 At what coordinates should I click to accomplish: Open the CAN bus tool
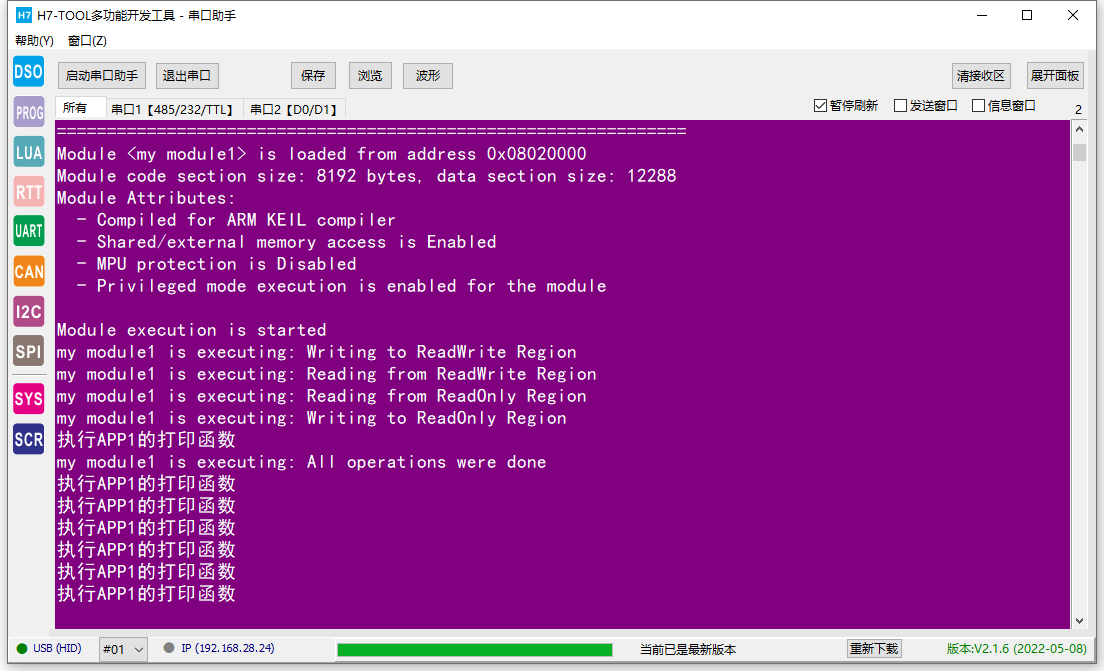(x=29, y=271)
